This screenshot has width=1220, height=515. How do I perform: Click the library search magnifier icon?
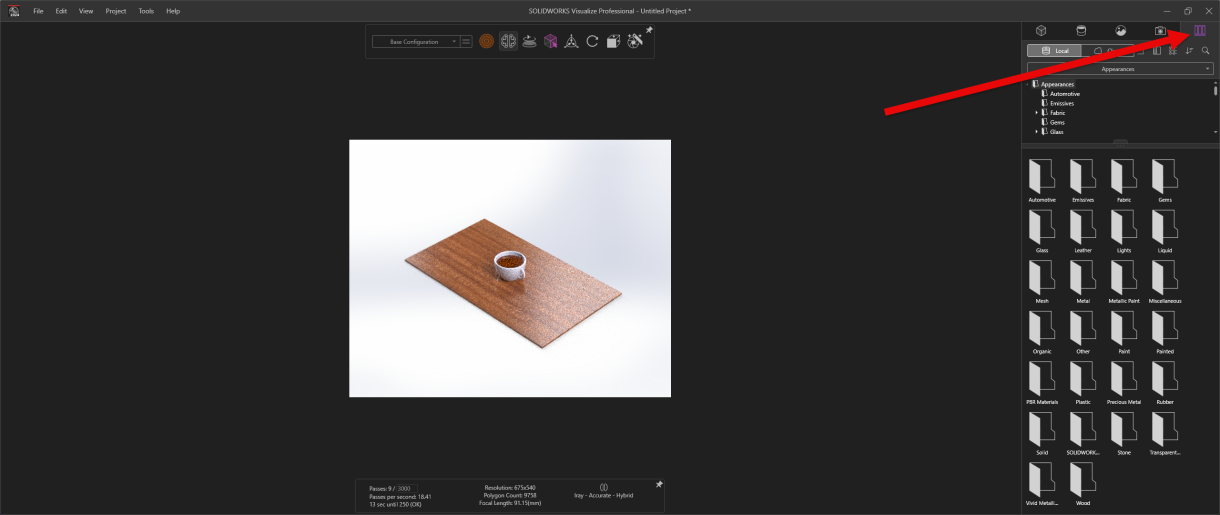[1205, 50]
